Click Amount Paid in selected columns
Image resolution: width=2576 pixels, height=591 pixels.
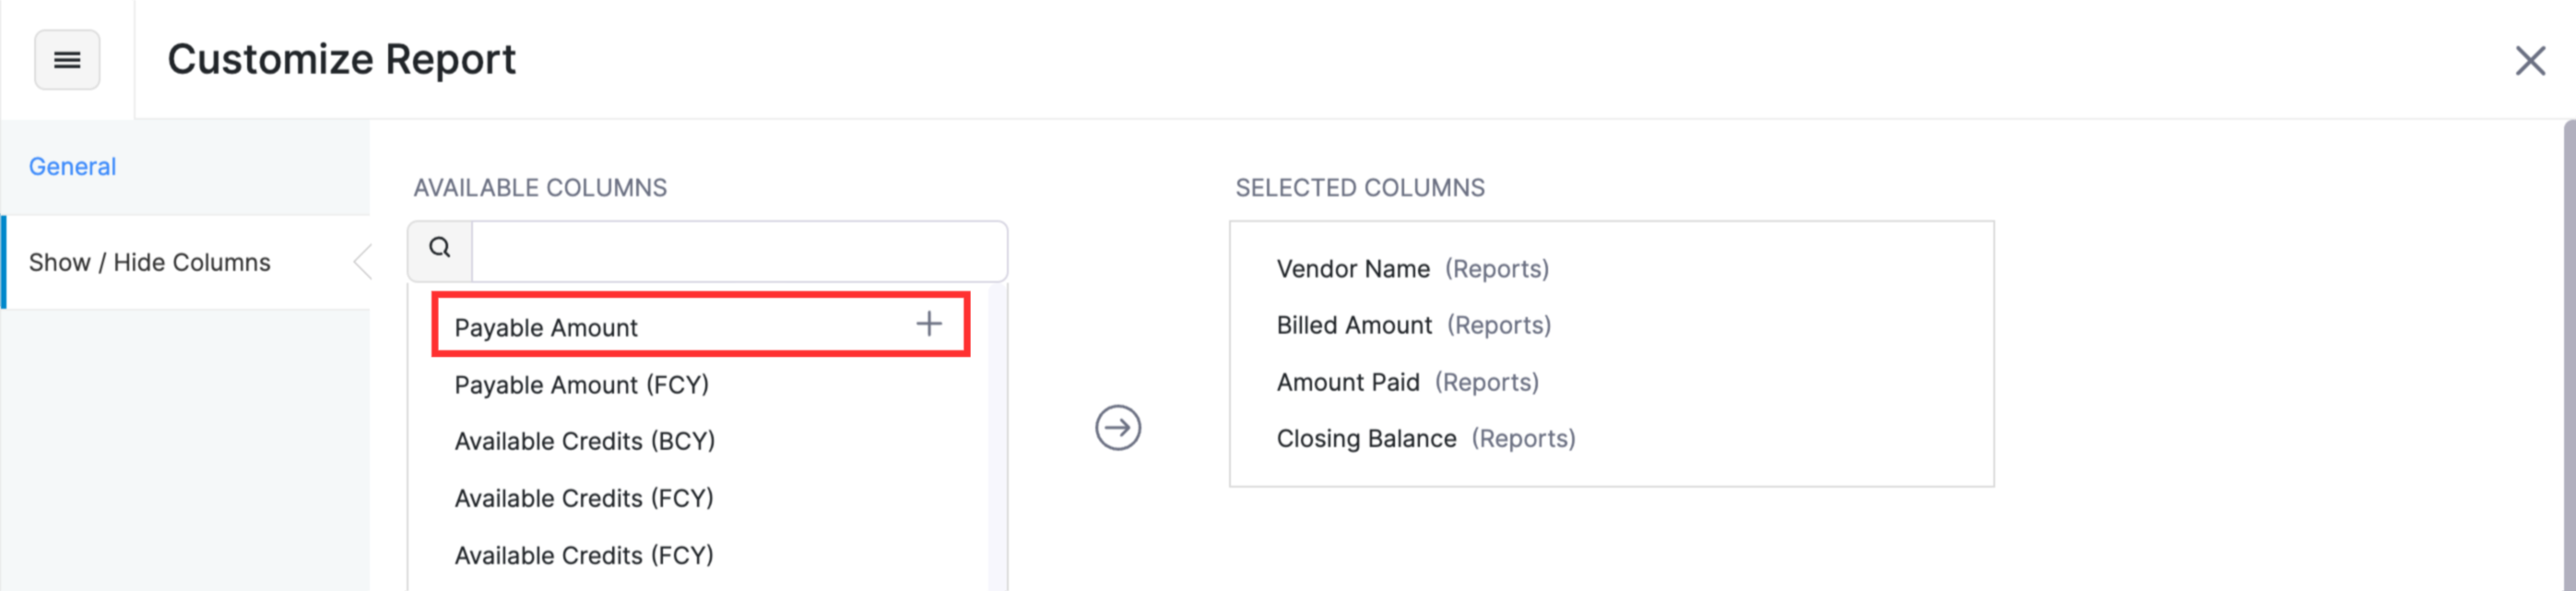tap(1347, 381)
